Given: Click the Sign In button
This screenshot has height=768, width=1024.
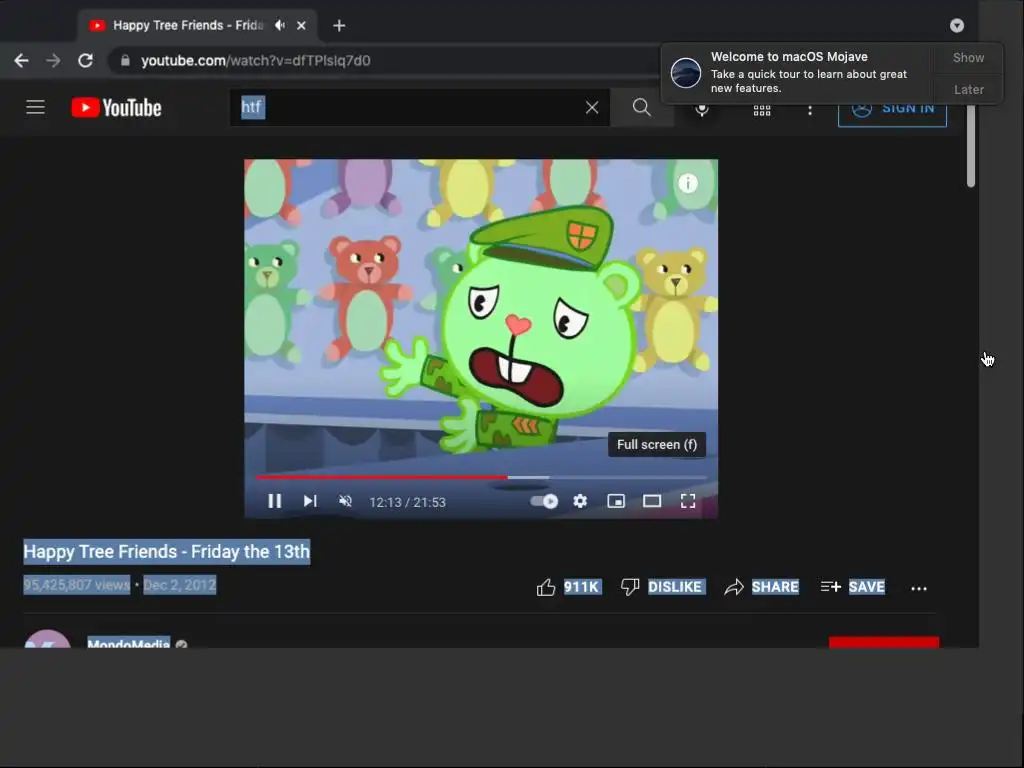Looking at the screenshot, I should [892, 113].
